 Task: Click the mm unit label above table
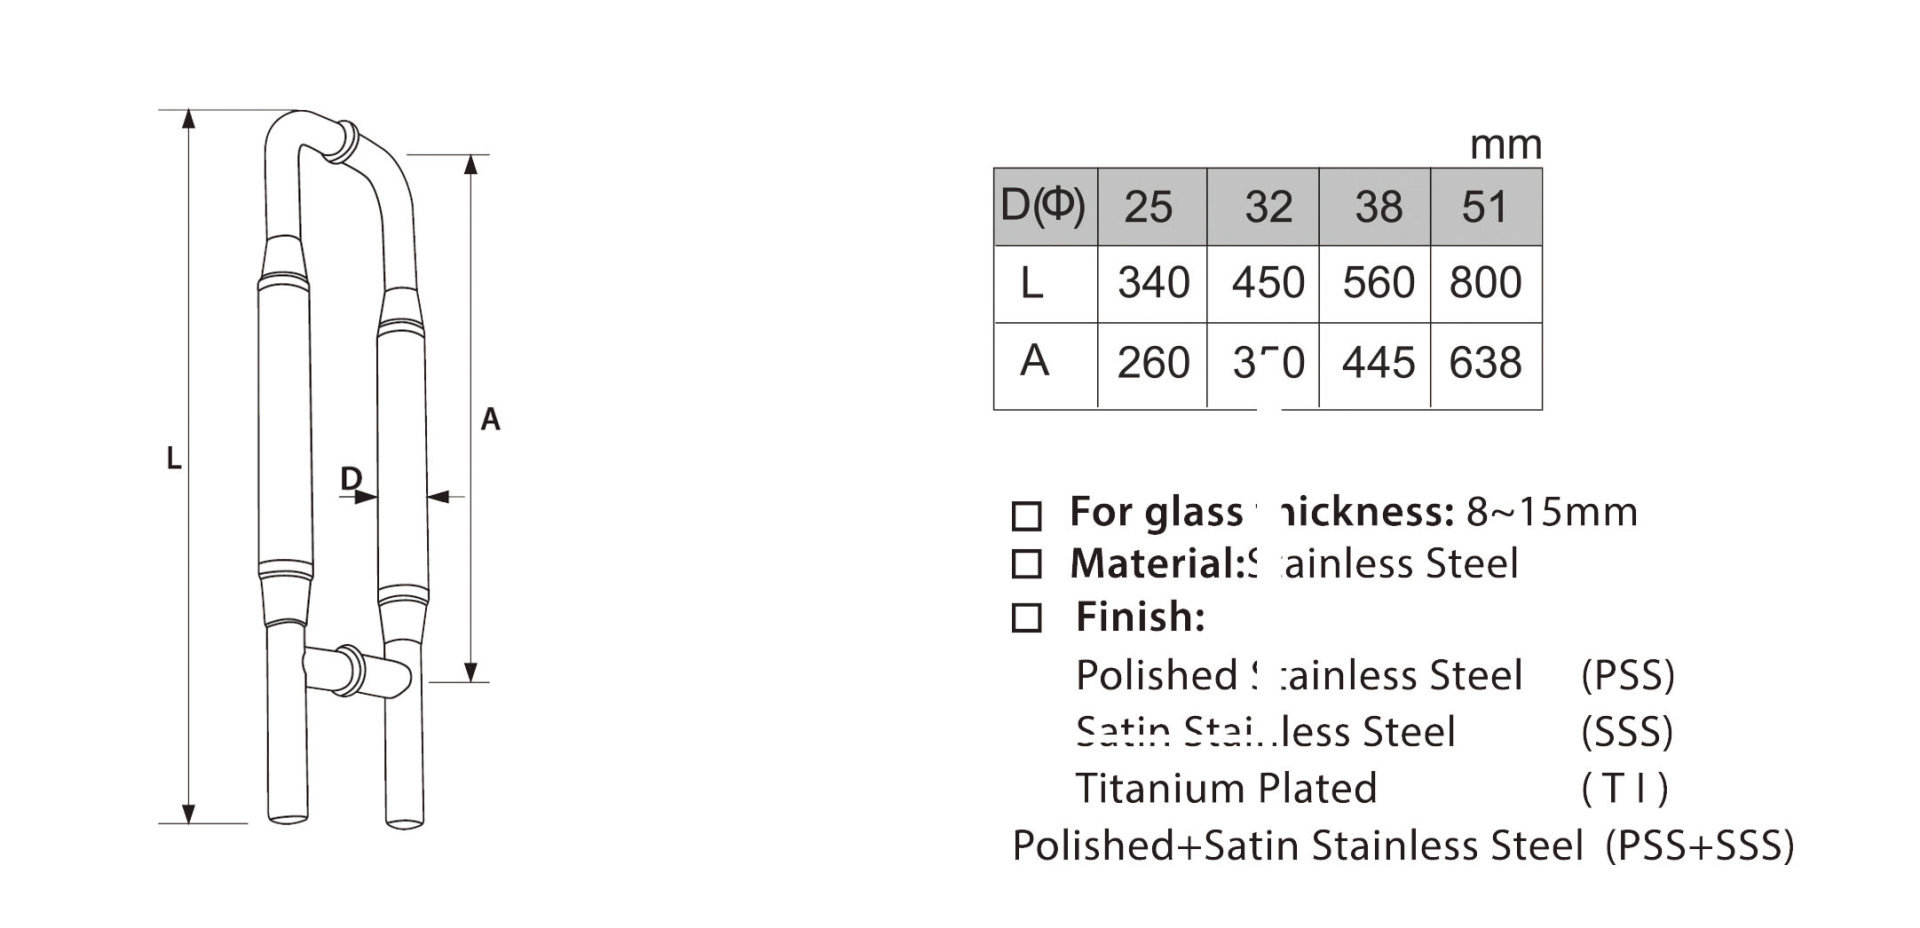(1505, 147)
